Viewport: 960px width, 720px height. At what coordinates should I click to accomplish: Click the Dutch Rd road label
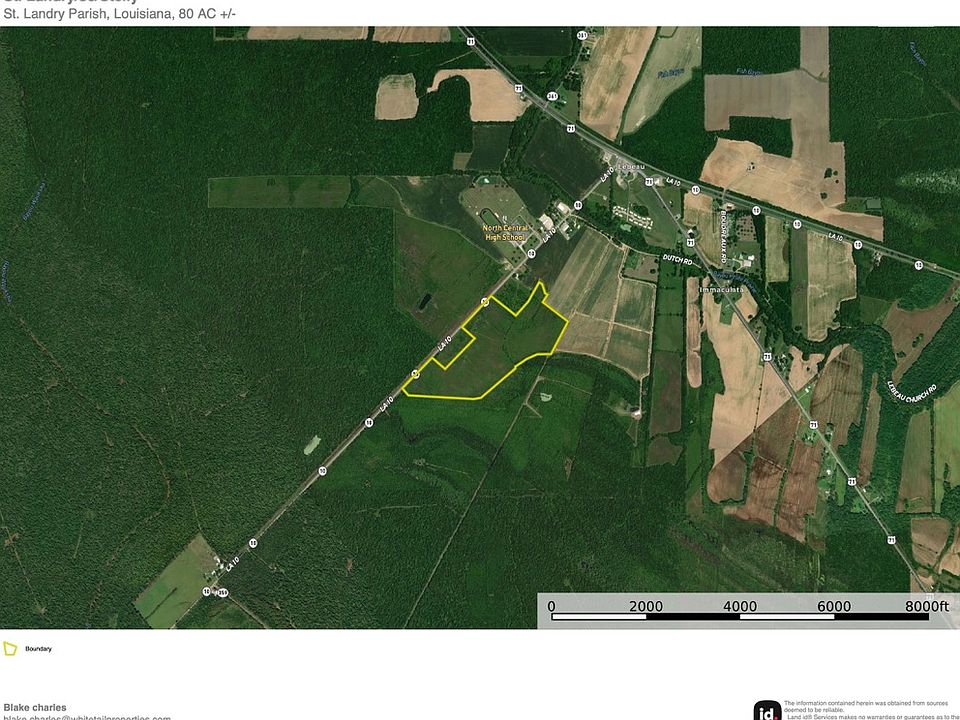pyautogui.click(x=677, y=260)
